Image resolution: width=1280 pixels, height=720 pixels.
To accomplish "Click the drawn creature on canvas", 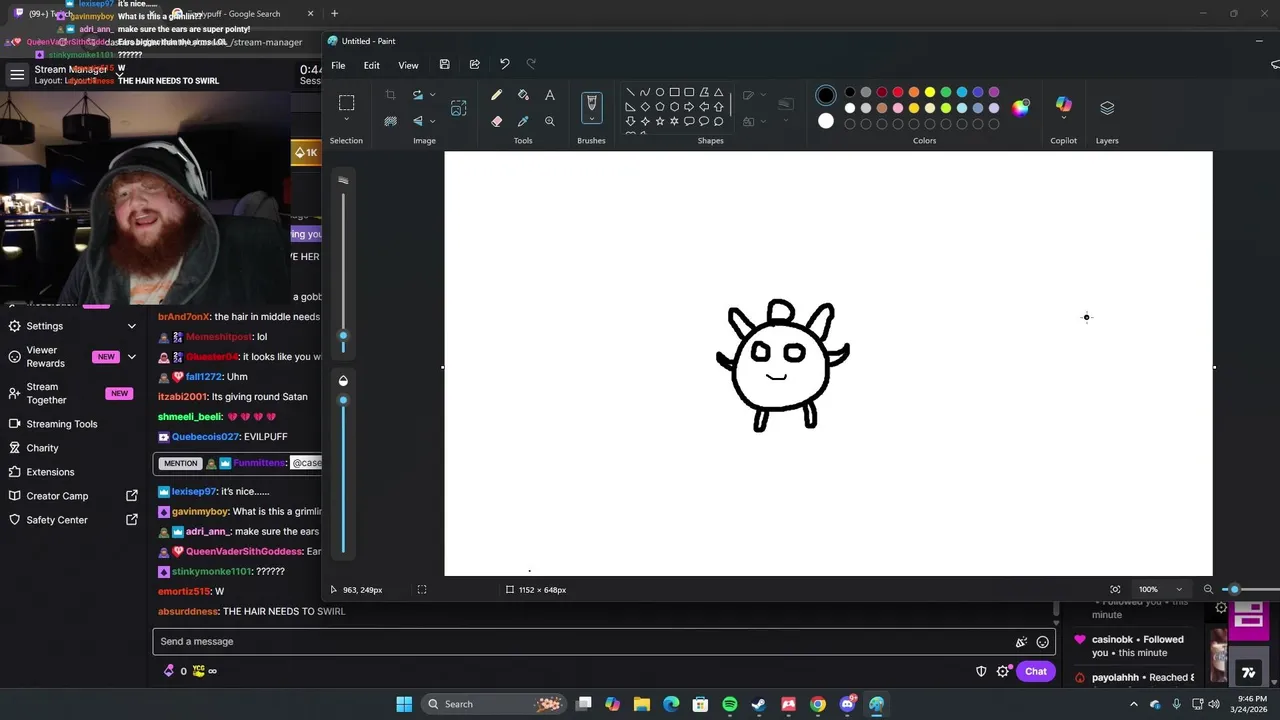I will [781, 365].
